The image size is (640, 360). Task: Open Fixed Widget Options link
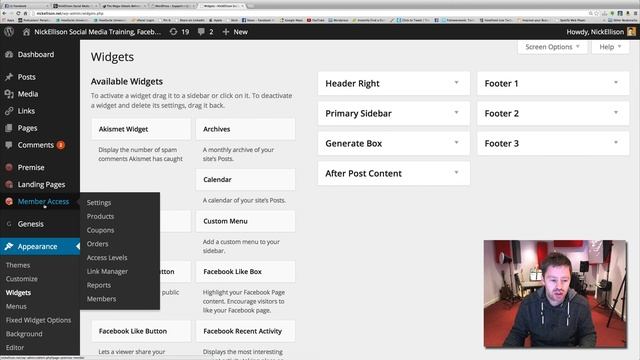[x=38, y=320]
